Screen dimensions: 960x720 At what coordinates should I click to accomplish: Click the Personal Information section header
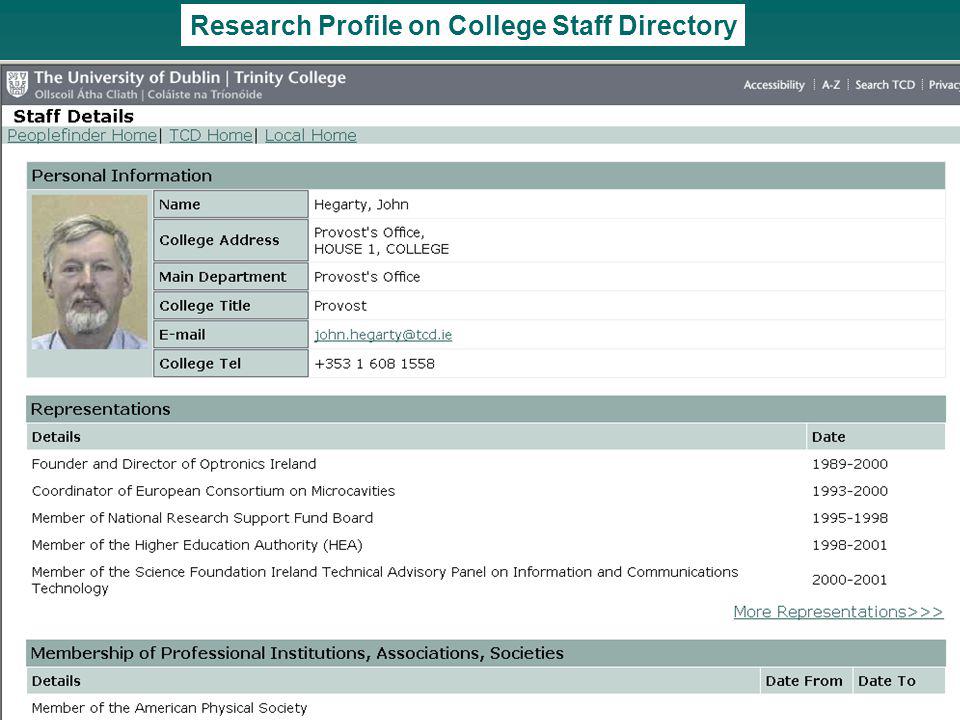click(486, 176)
